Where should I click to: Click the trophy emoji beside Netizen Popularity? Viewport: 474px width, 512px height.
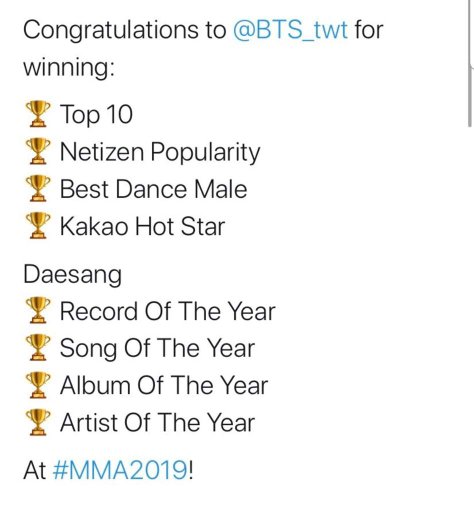tap(38, 151)
